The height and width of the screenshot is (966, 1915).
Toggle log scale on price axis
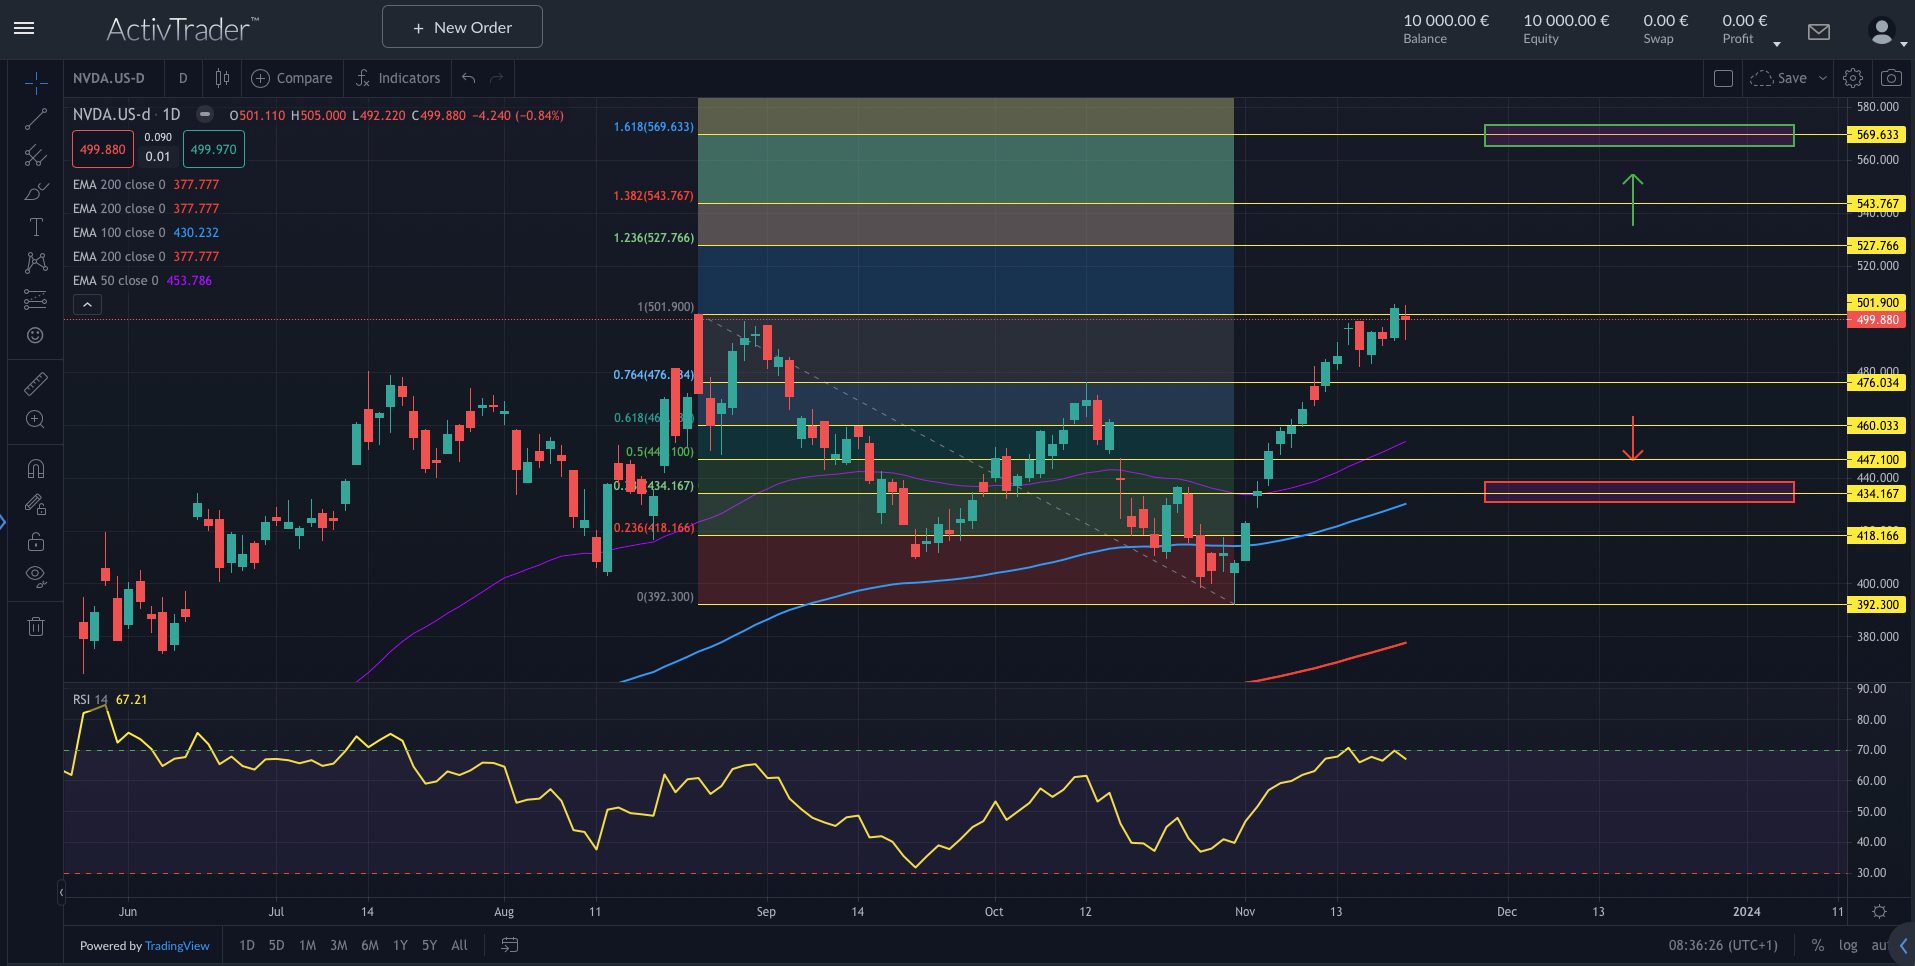(1847, 945)
